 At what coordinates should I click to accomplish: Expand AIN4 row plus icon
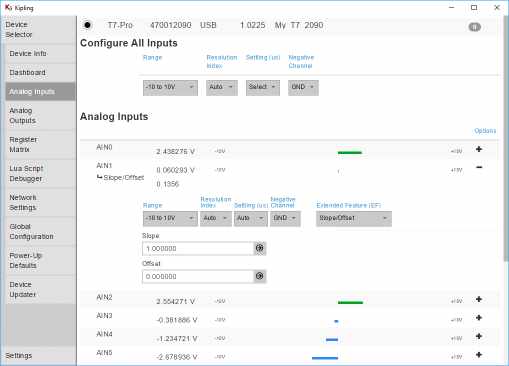[x=479, y=336]
